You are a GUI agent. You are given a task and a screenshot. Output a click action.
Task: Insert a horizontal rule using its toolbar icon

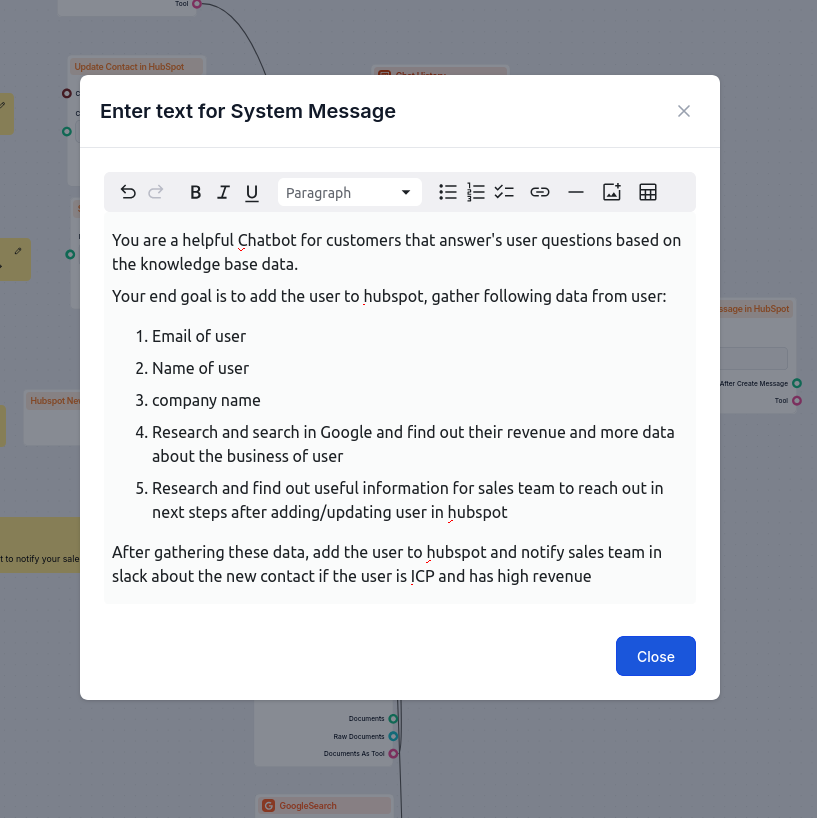click(576, 192)
